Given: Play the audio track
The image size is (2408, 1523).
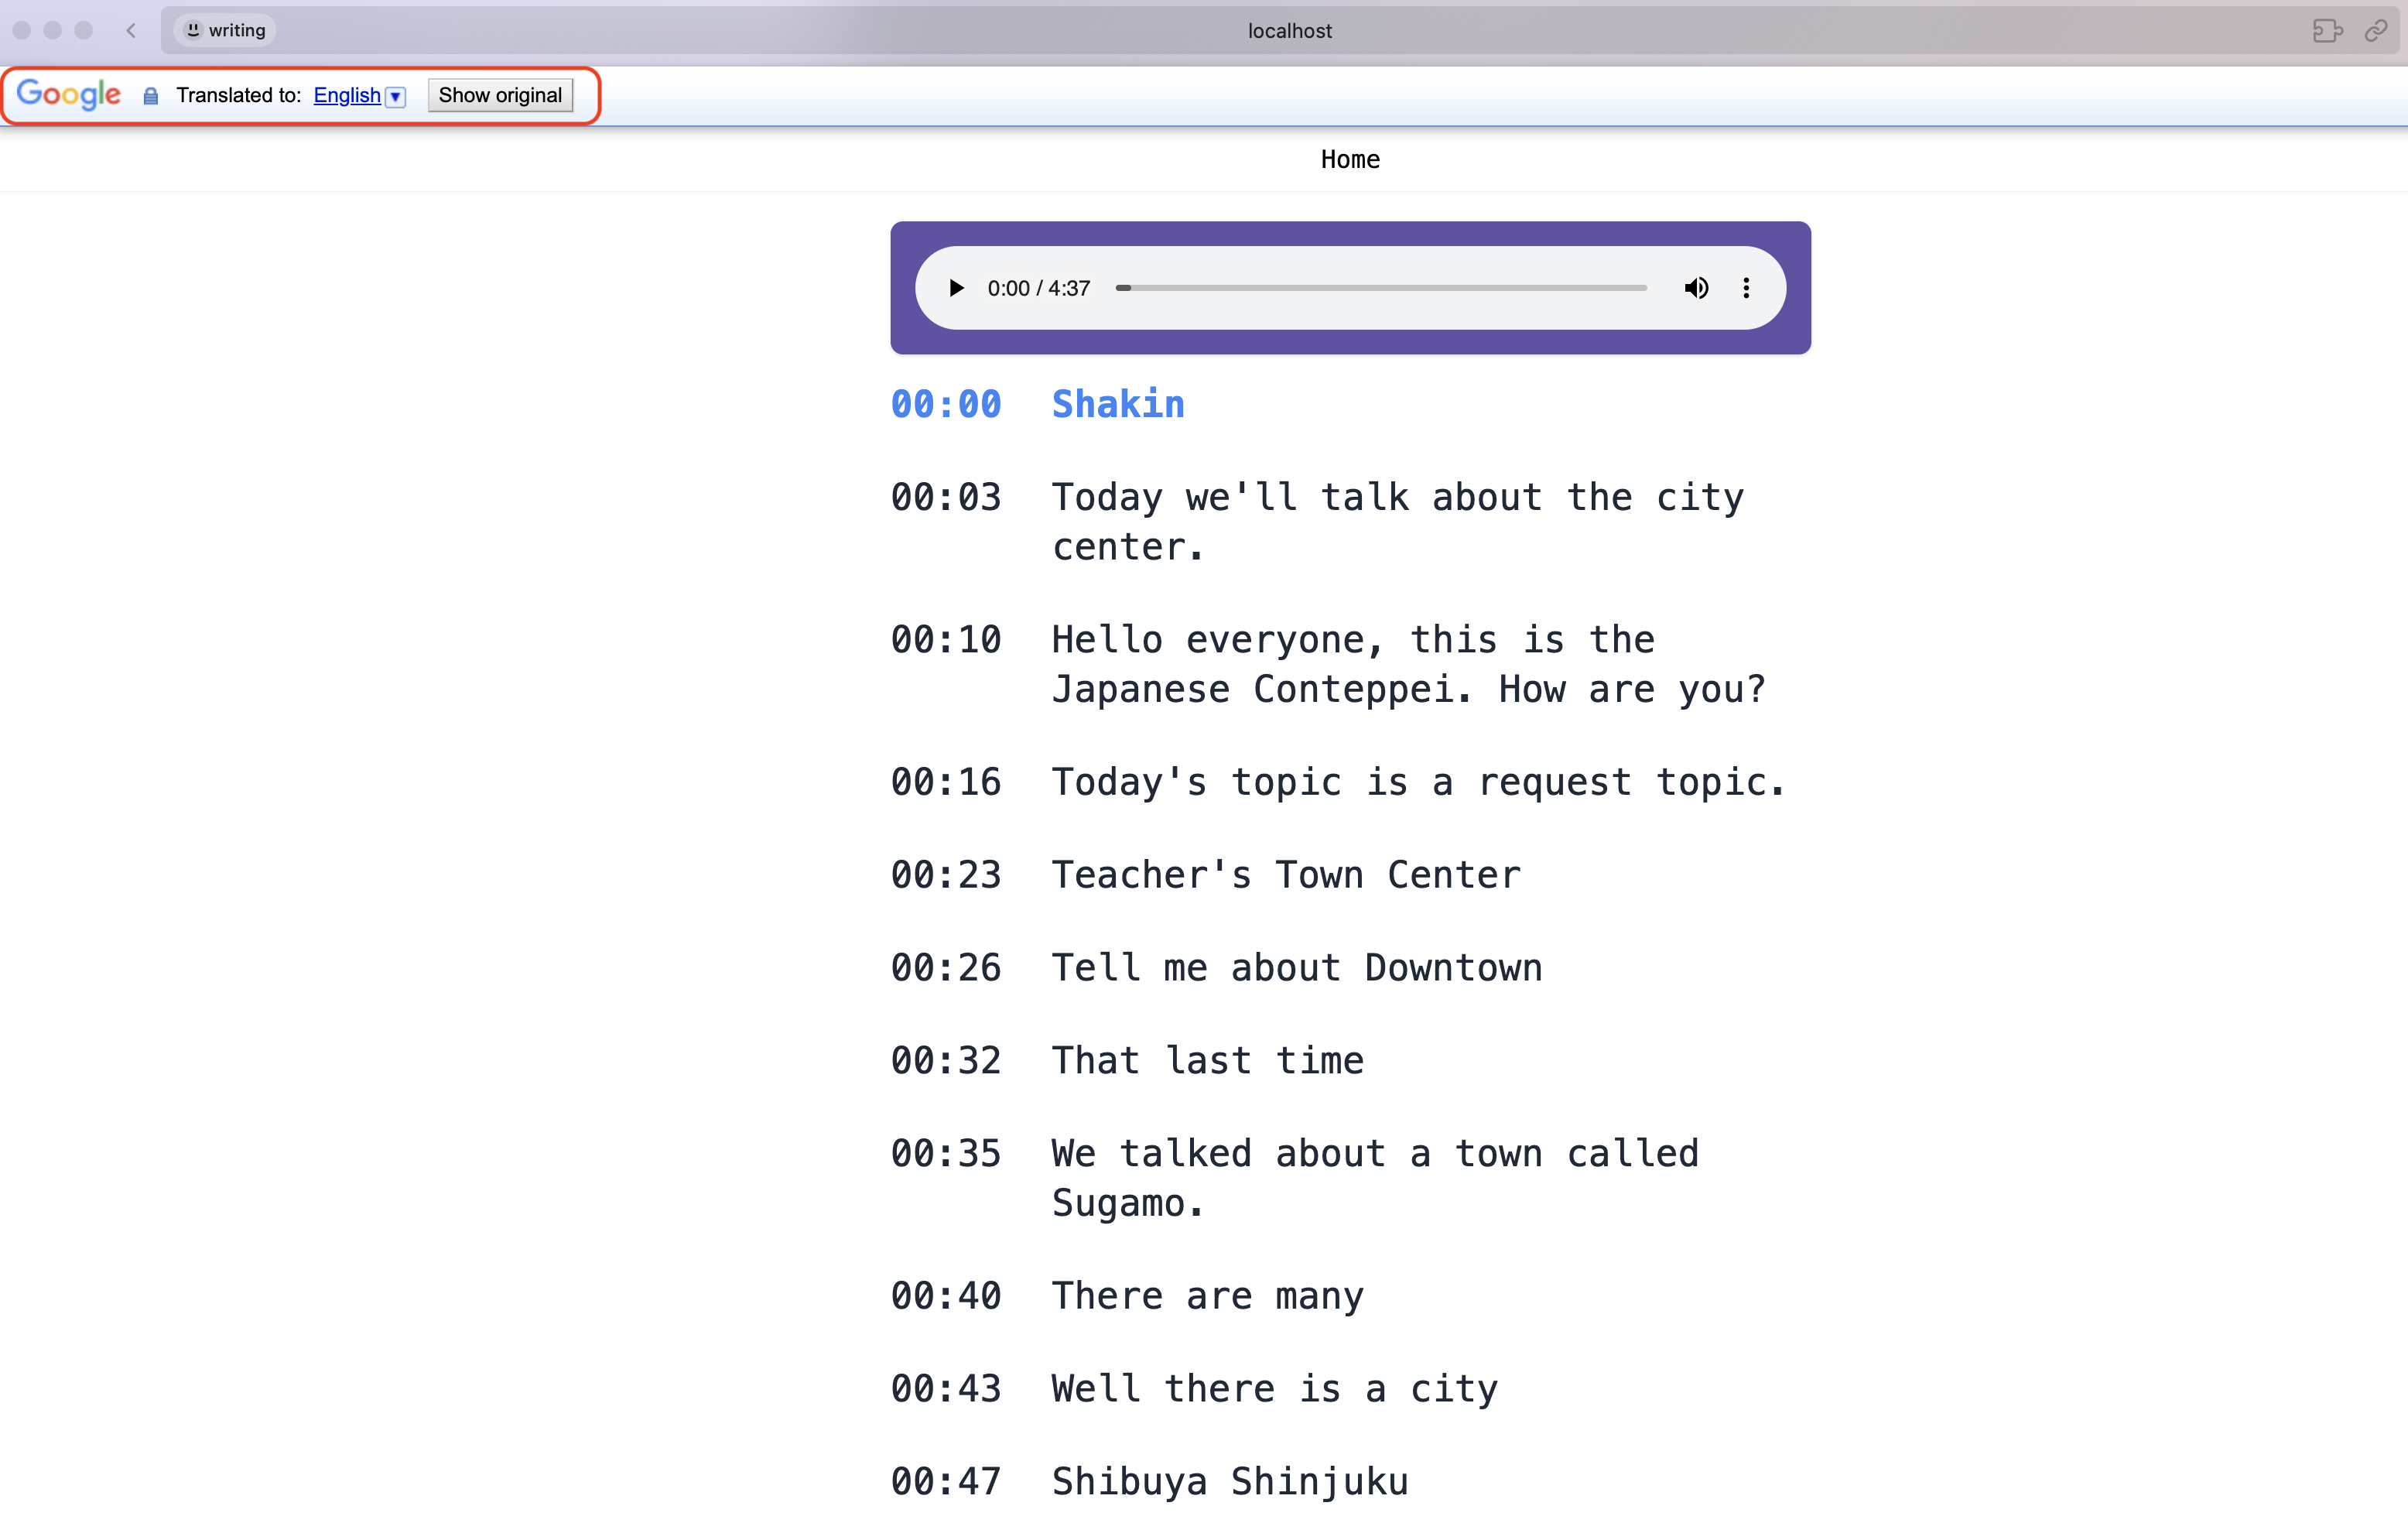Looking at the screenshot, I should pos(956,288).
